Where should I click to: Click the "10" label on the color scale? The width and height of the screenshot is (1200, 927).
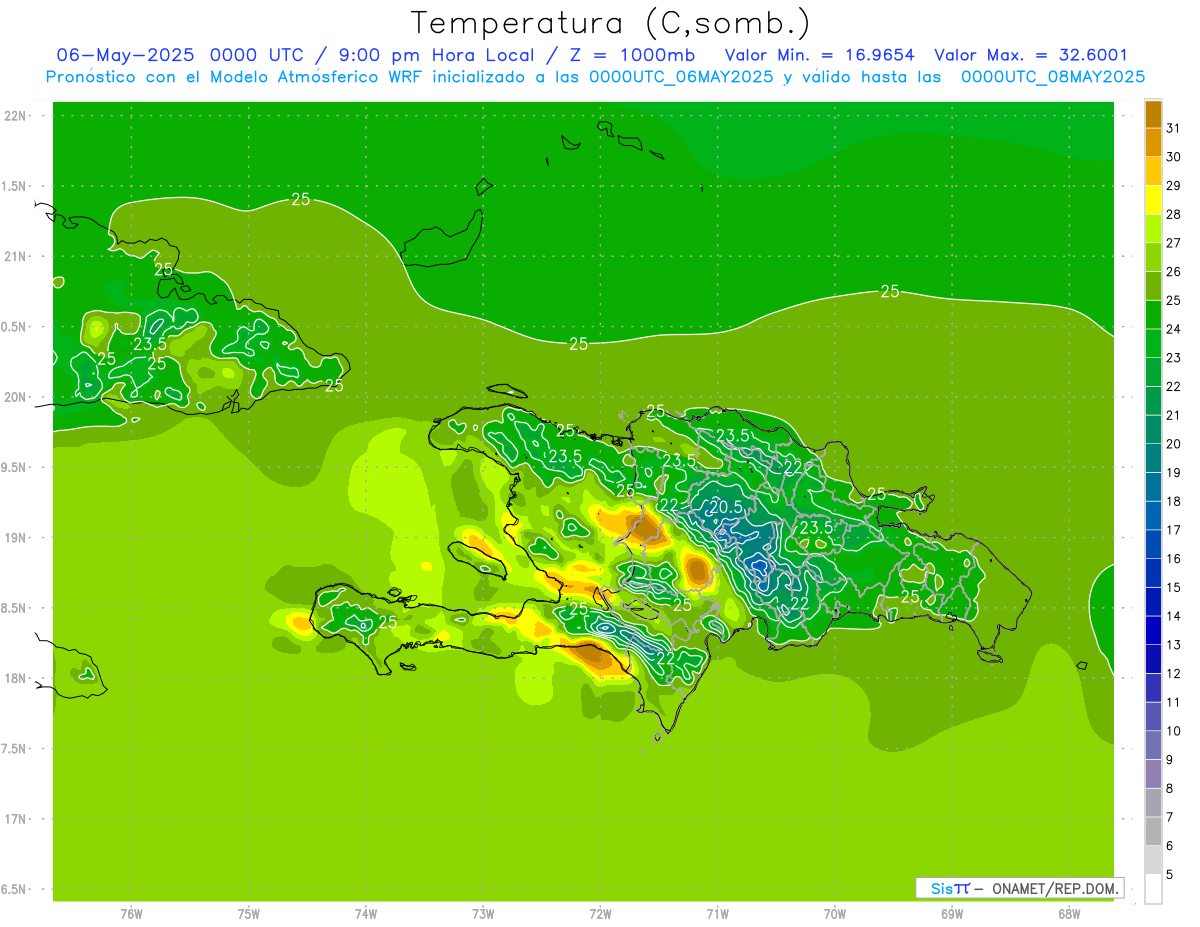(1173, 731)
